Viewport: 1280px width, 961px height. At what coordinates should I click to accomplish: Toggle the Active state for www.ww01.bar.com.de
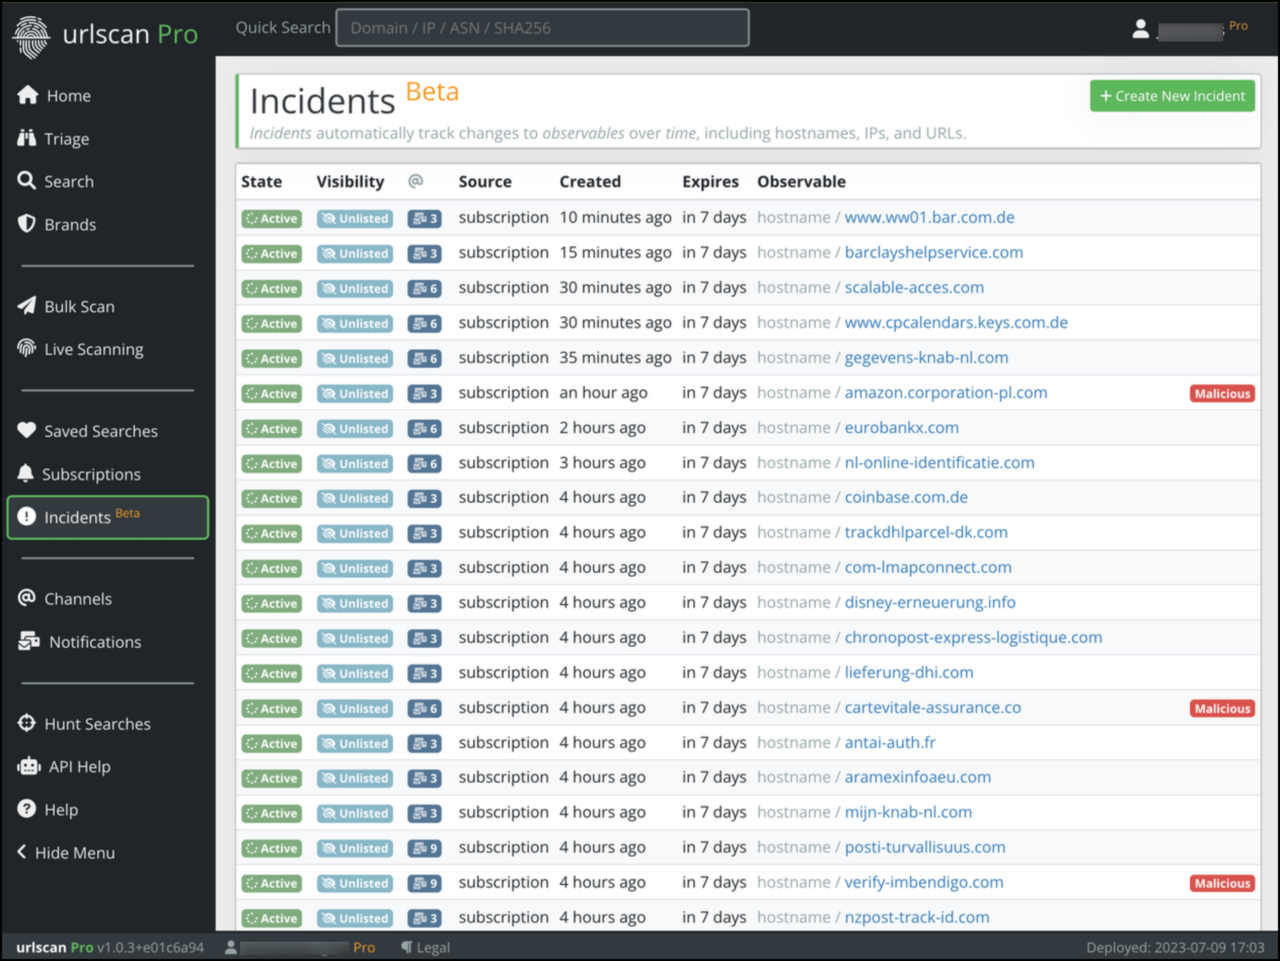(x=271, y=218)
